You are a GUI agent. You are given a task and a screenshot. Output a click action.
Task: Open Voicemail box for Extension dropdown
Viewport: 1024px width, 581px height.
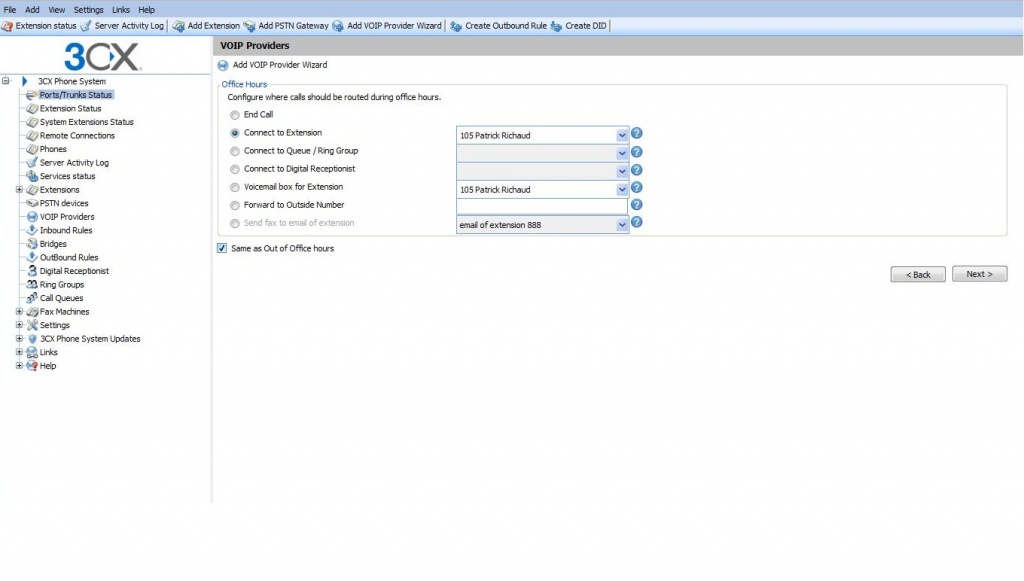(622, 190)
